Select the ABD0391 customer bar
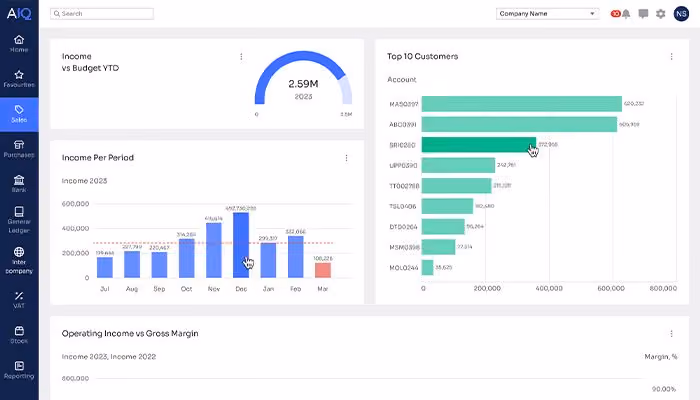700x400 pixels. point(519,124)
